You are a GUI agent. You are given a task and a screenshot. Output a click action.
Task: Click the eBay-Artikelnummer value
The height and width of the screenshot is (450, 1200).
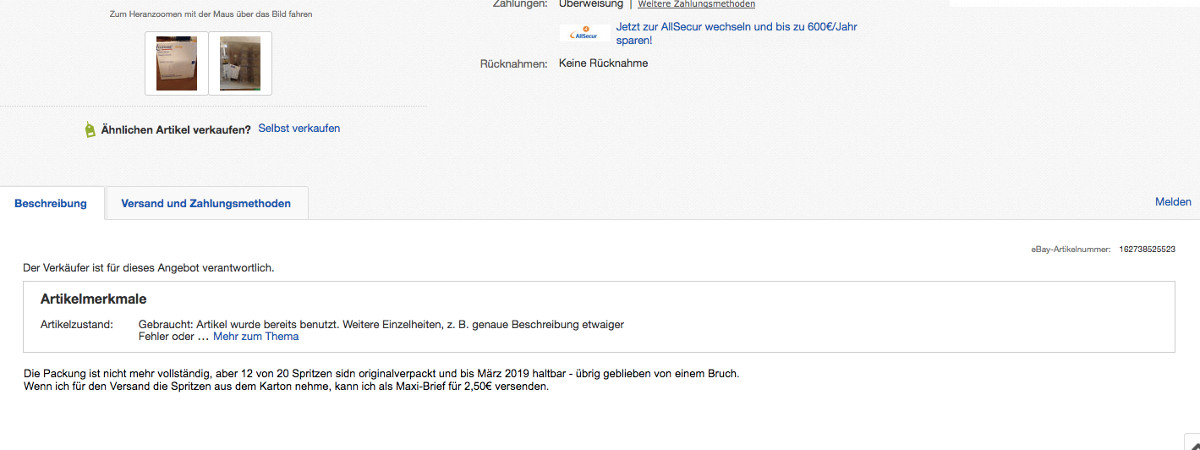point(1147,249)
